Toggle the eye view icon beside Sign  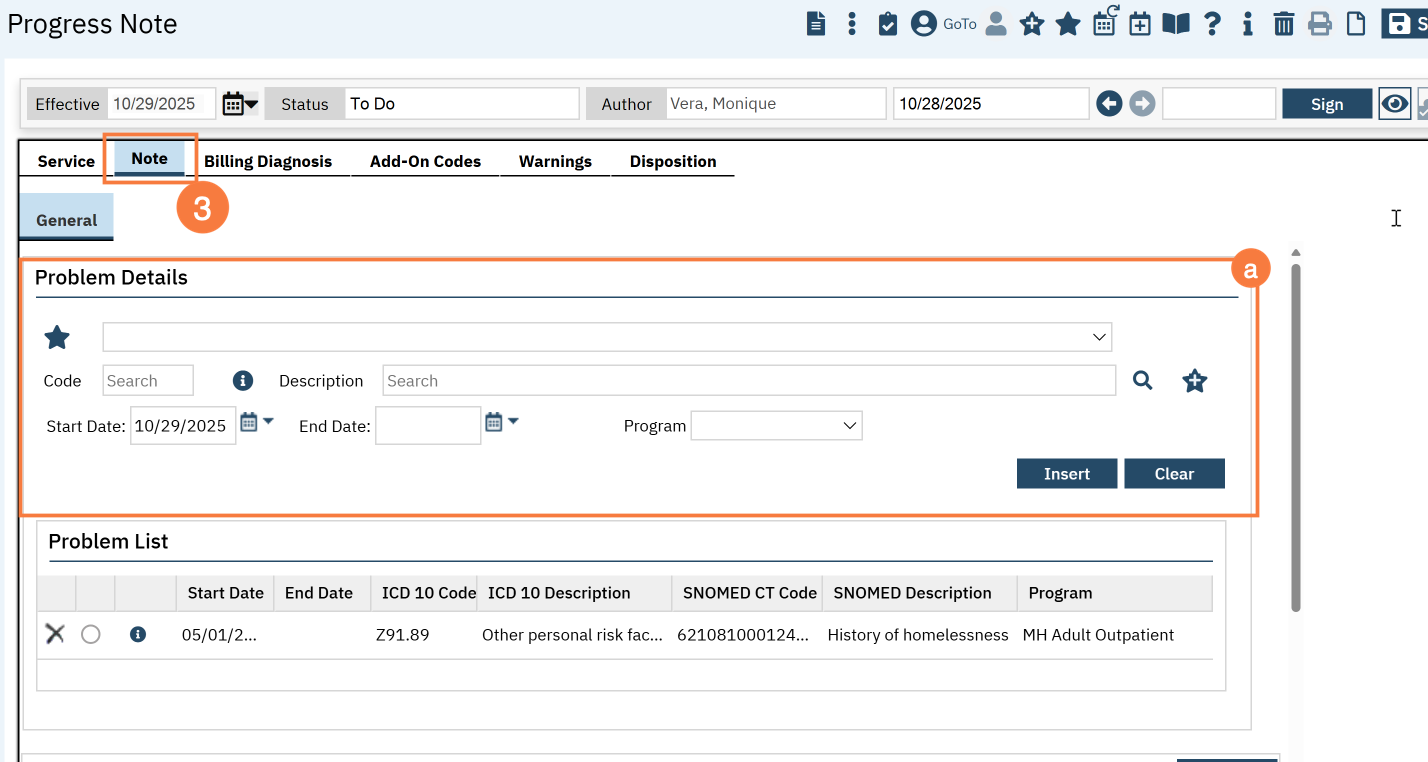tap(1394, 104)
